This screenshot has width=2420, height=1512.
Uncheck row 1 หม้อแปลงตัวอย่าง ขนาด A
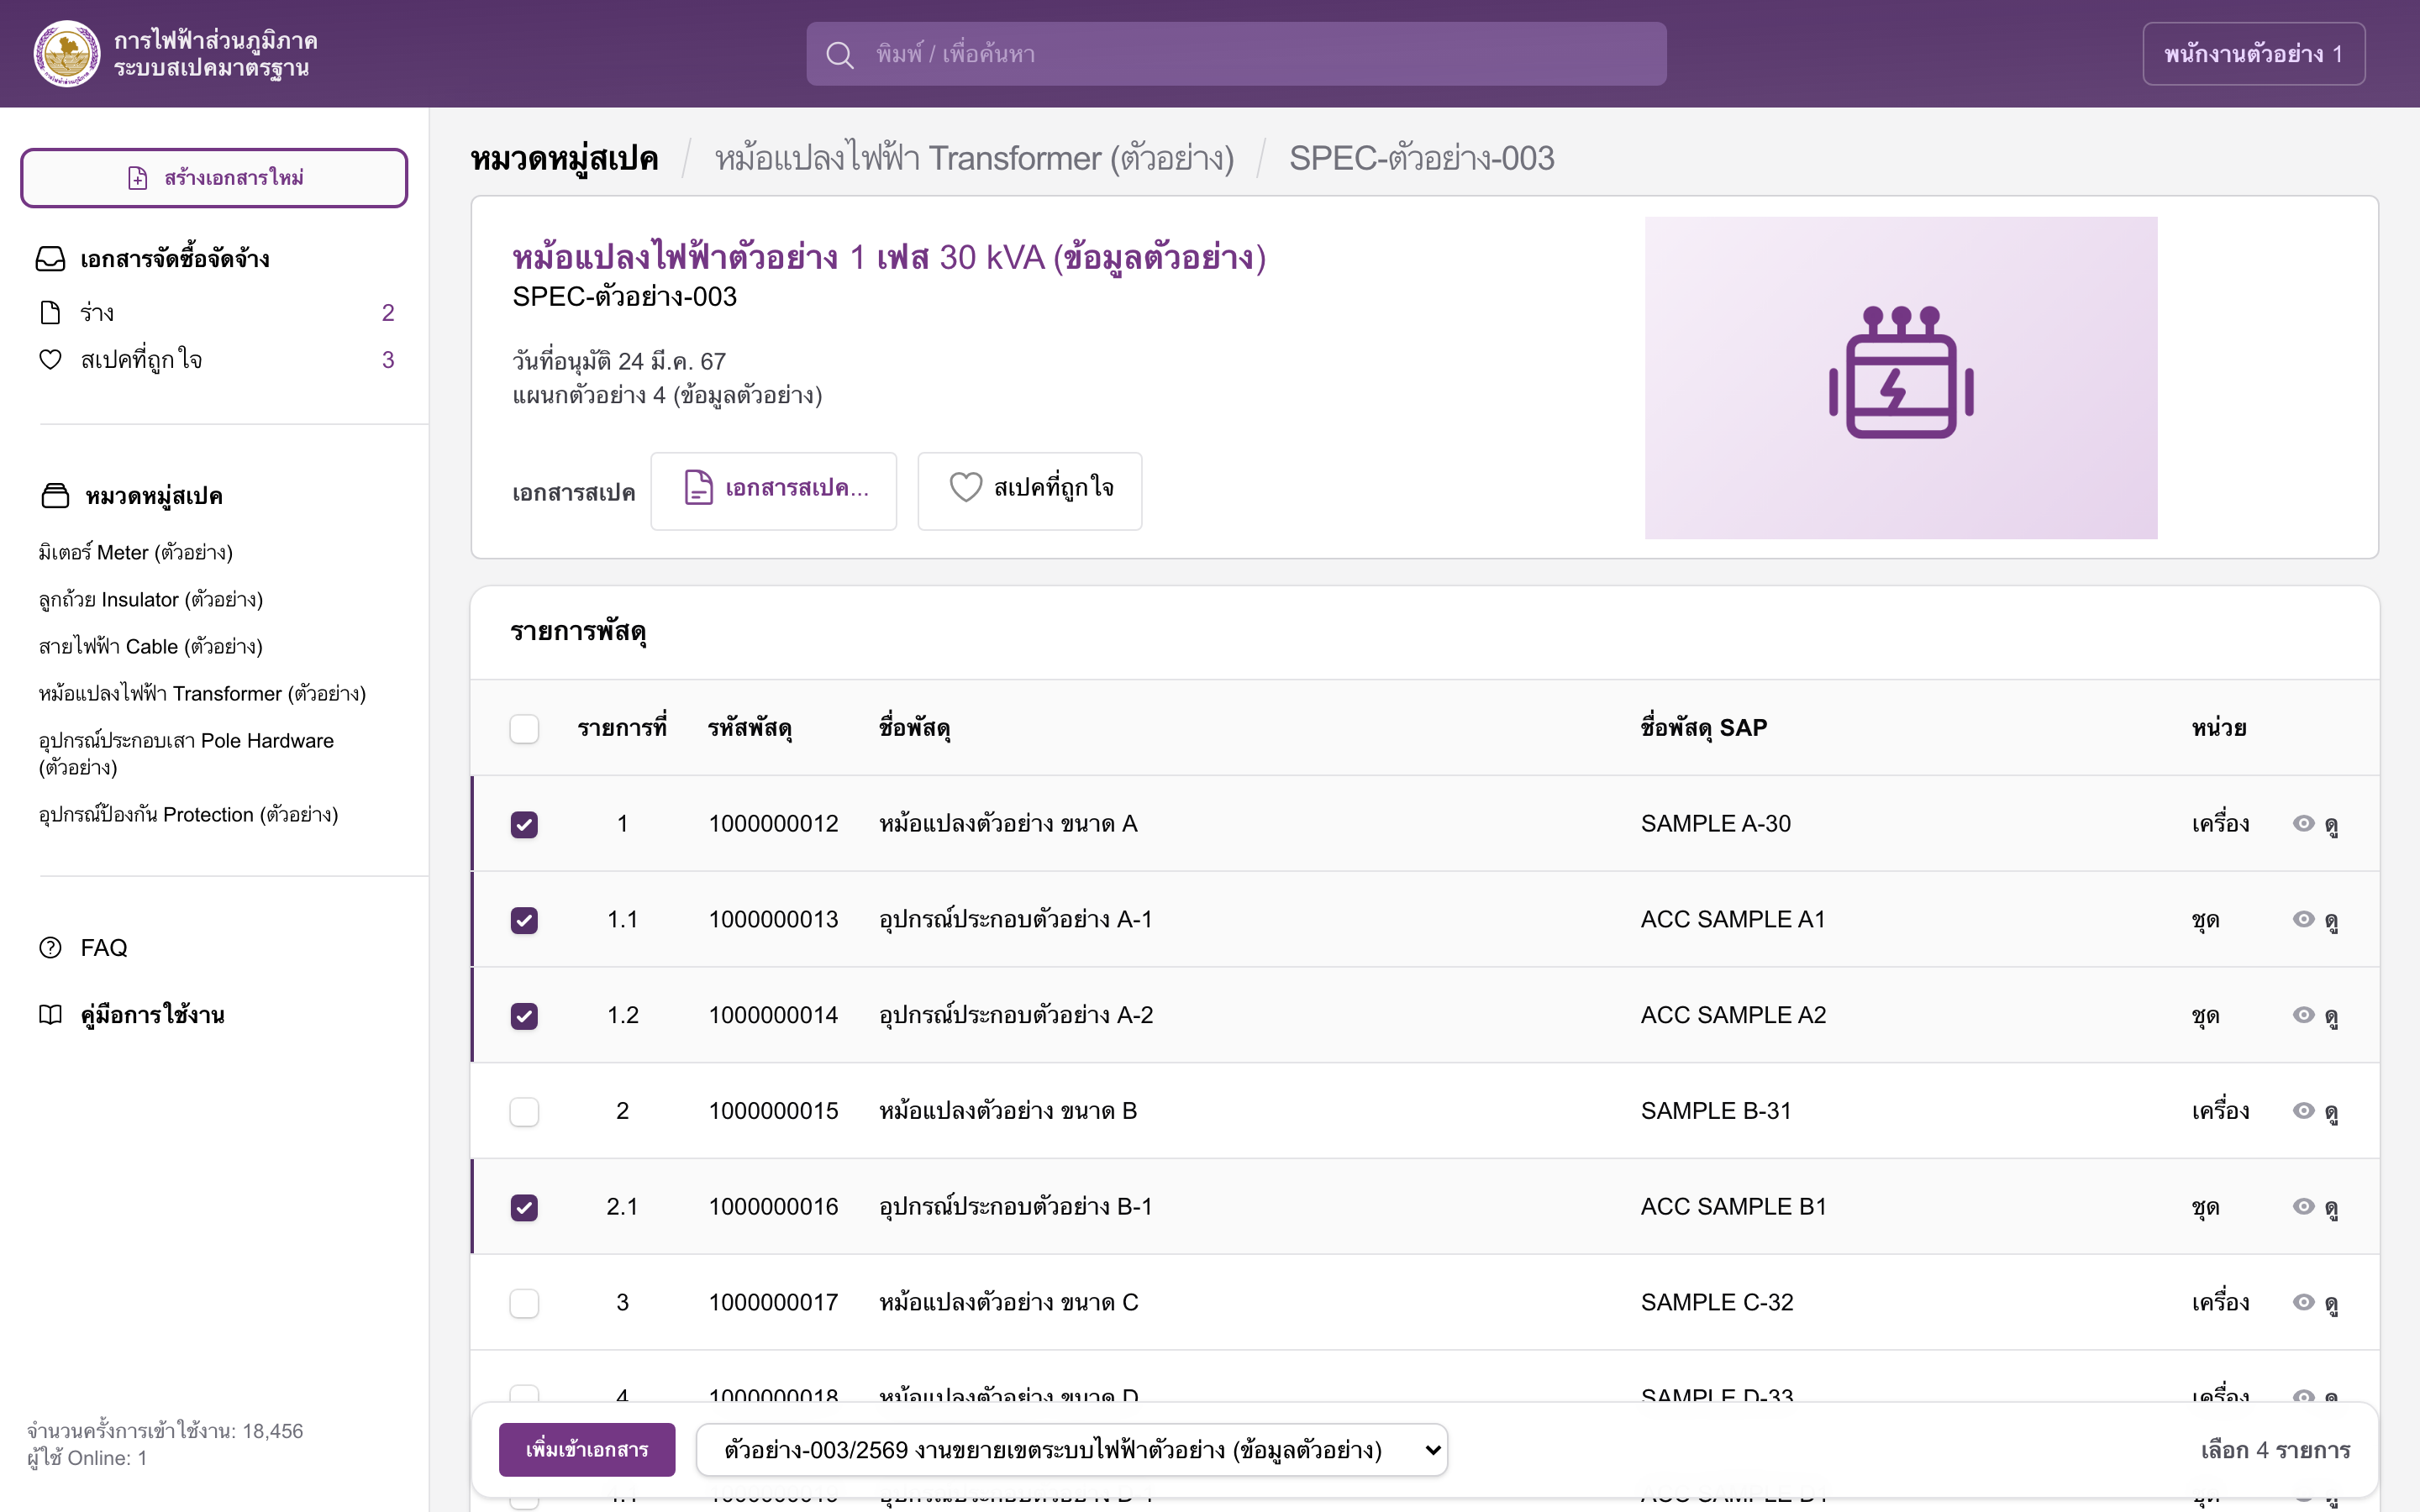pyautogui.click(x=524, y=824)
